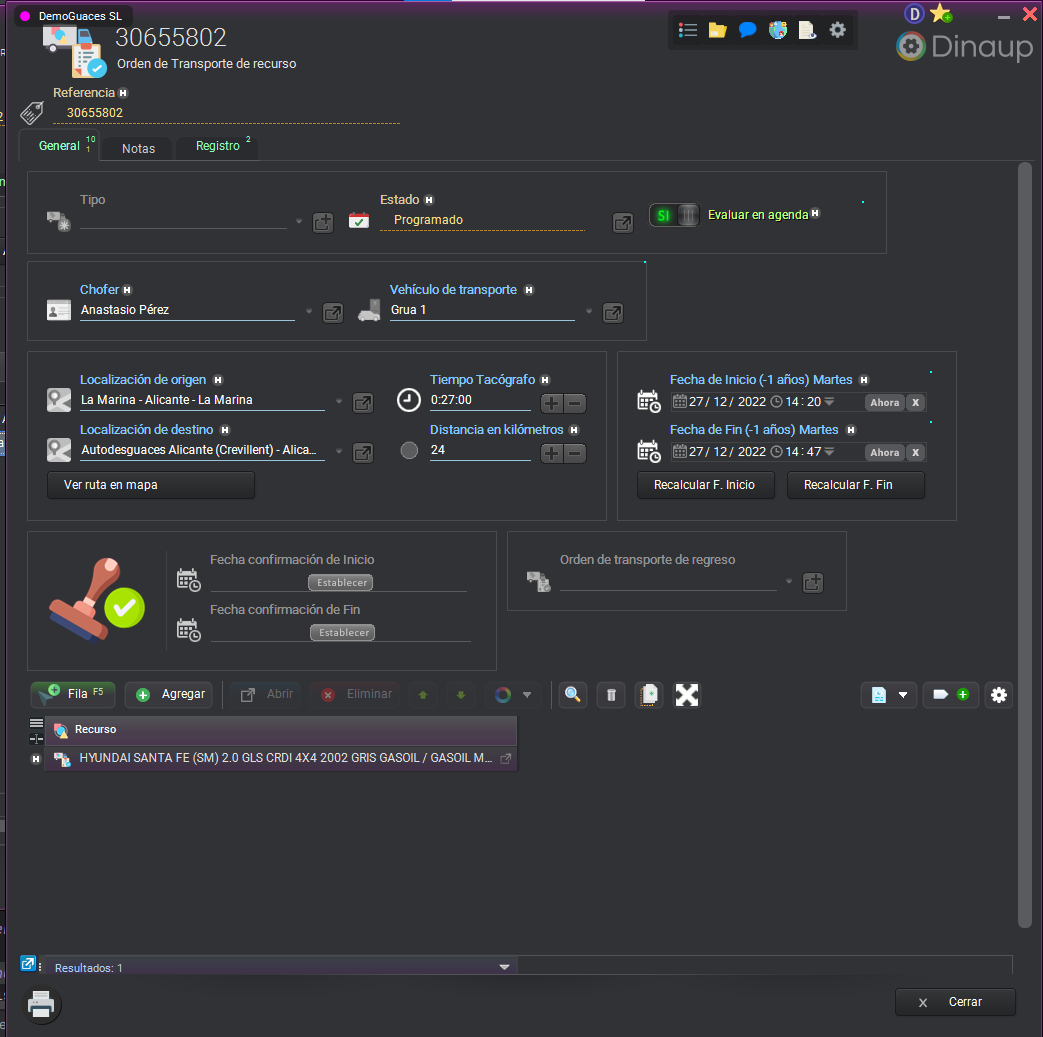Click the printer icon at bottom left

[40, 1004]
